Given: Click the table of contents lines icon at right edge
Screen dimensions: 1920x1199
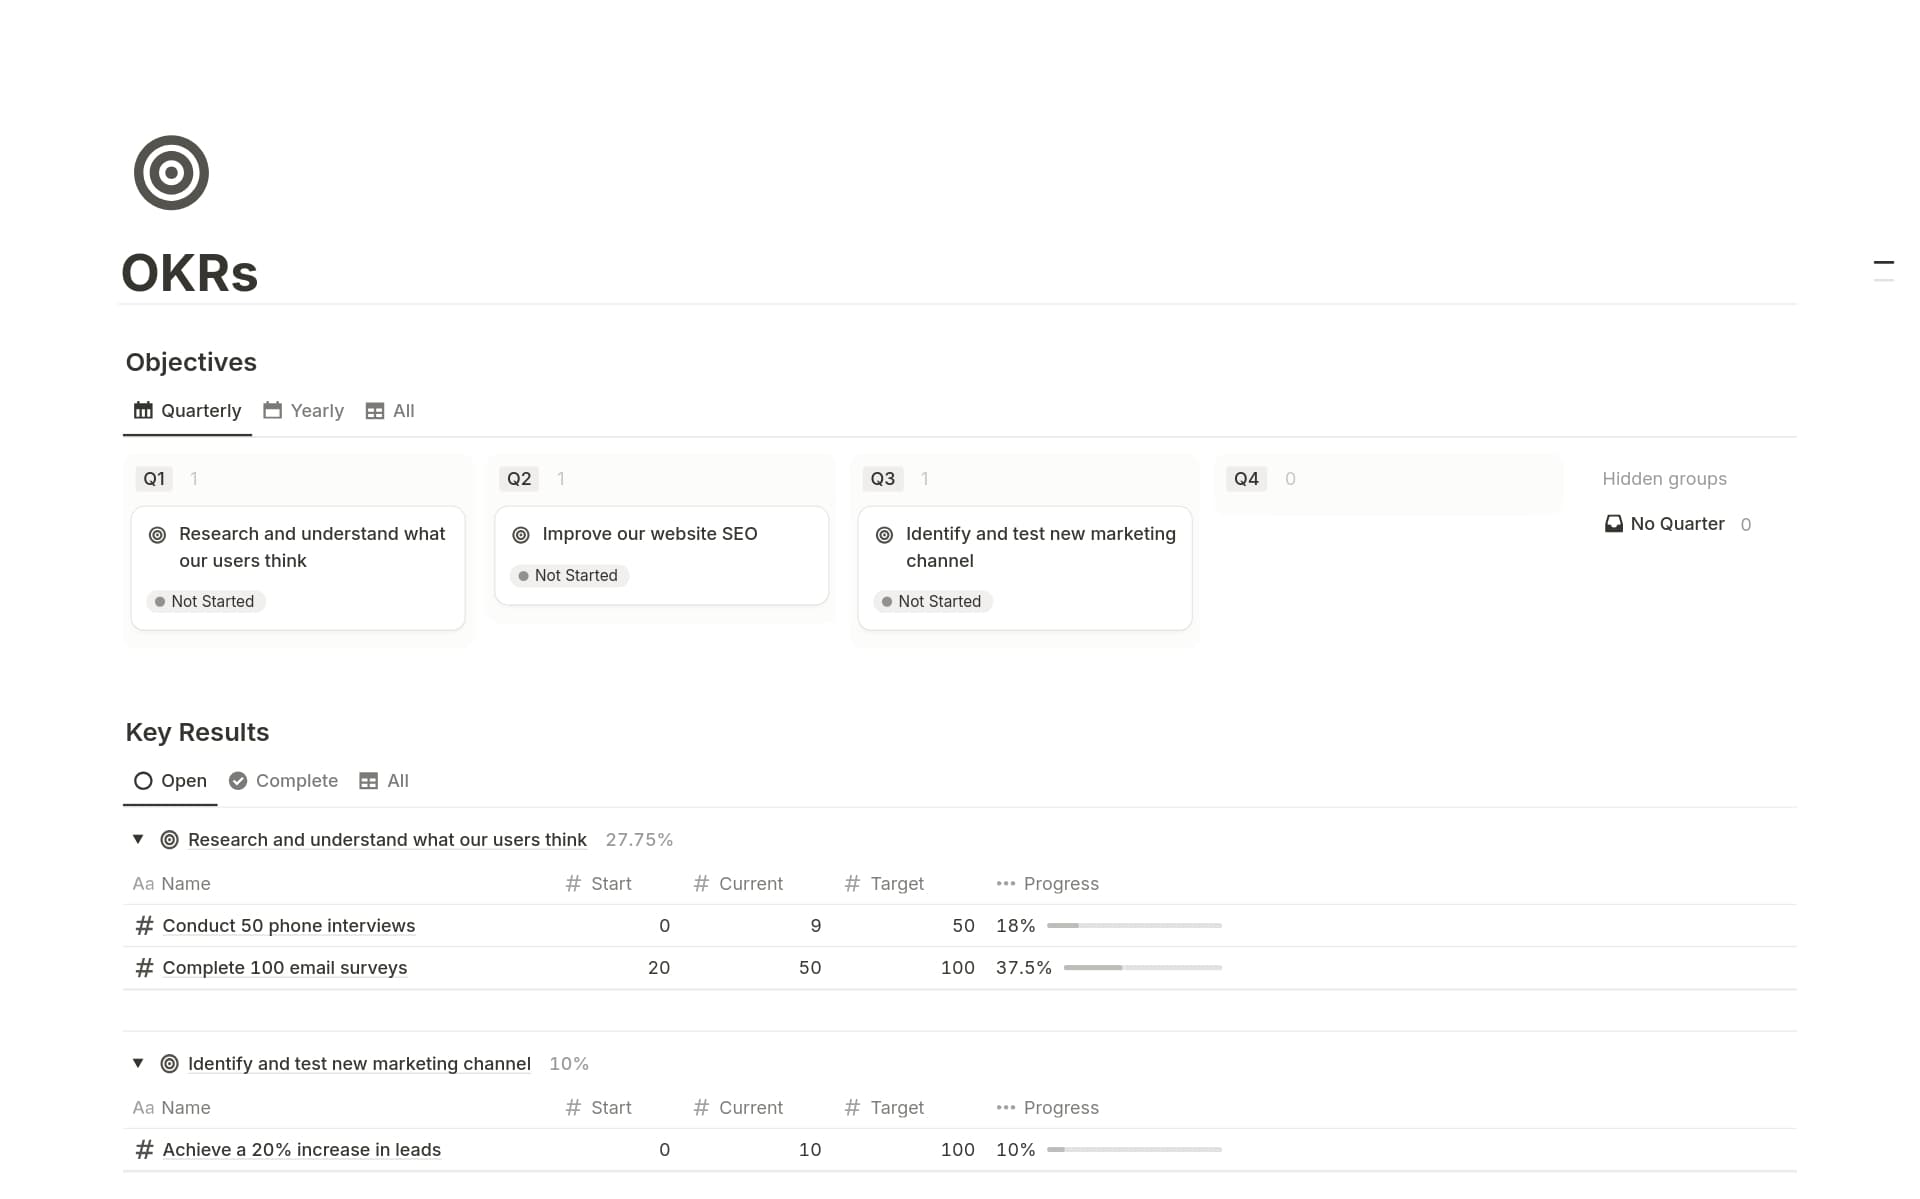Looking at the screenshot, I should 1884,271.
